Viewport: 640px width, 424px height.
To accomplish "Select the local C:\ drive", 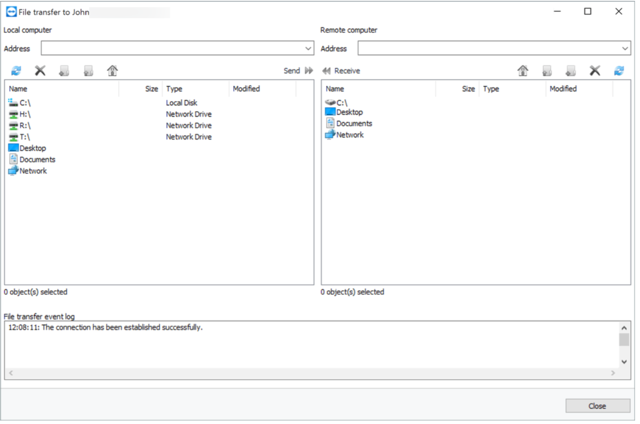I will coord(20,103).
